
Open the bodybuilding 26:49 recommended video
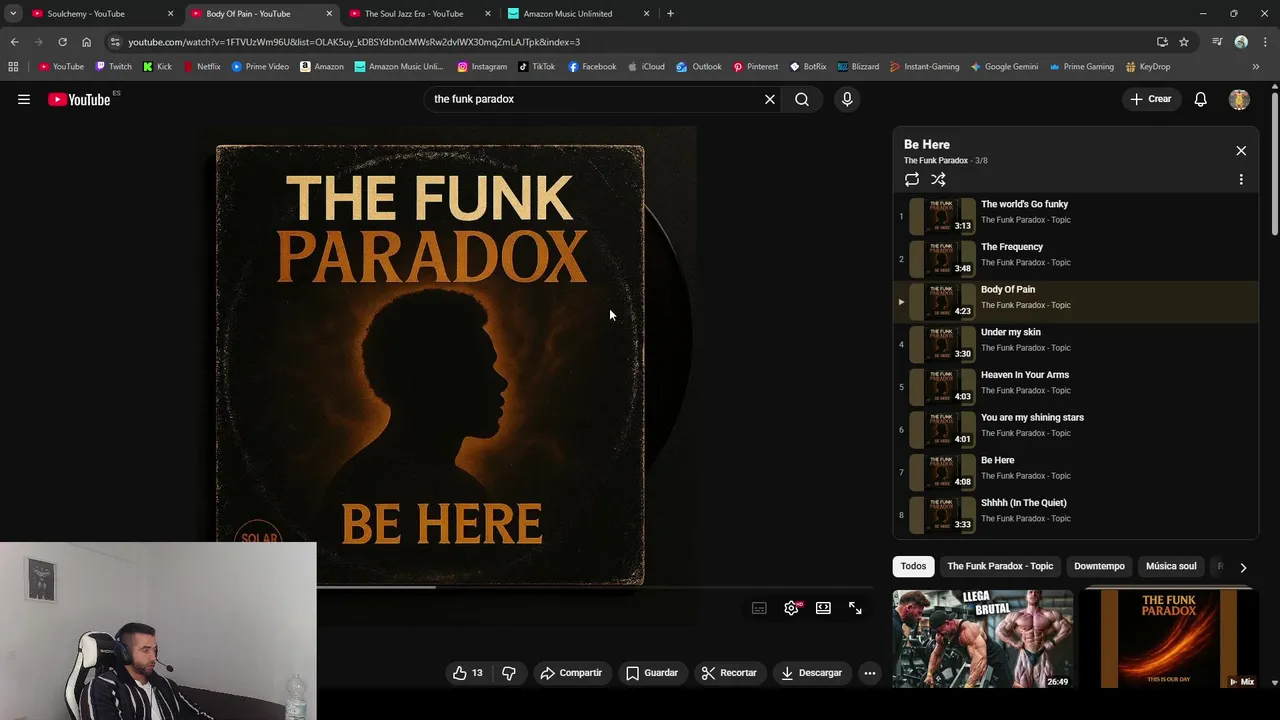tap(983, 639)
